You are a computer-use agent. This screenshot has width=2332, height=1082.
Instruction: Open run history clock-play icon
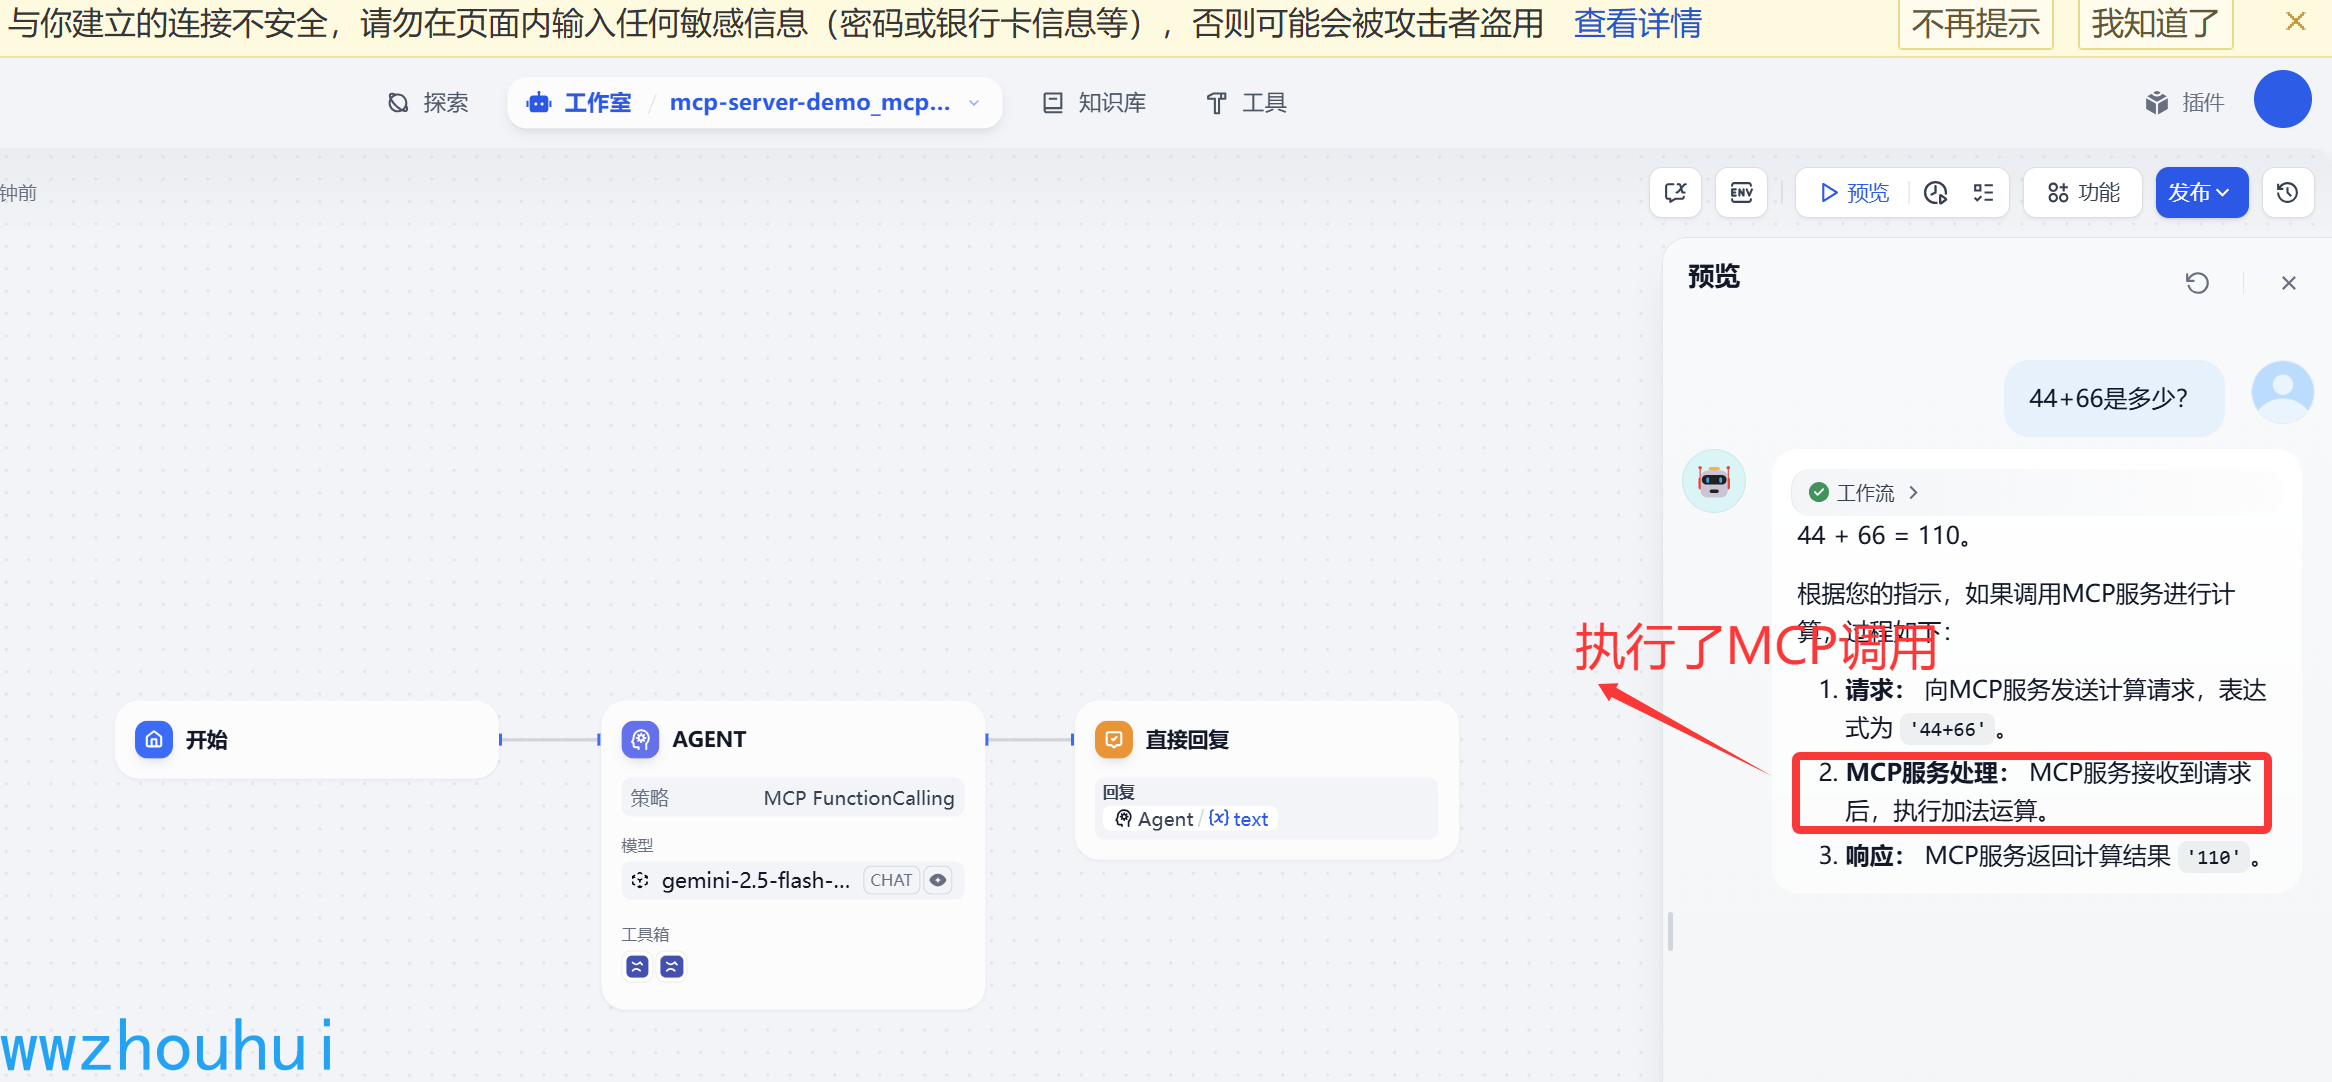point(1935,193)
